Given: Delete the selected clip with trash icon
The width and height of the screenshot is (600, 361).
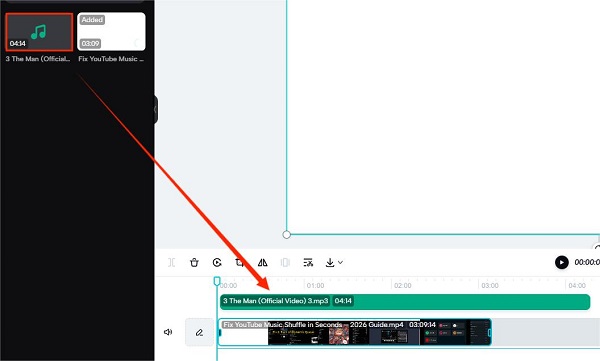Looking at the screenshot, I should 194,263.
